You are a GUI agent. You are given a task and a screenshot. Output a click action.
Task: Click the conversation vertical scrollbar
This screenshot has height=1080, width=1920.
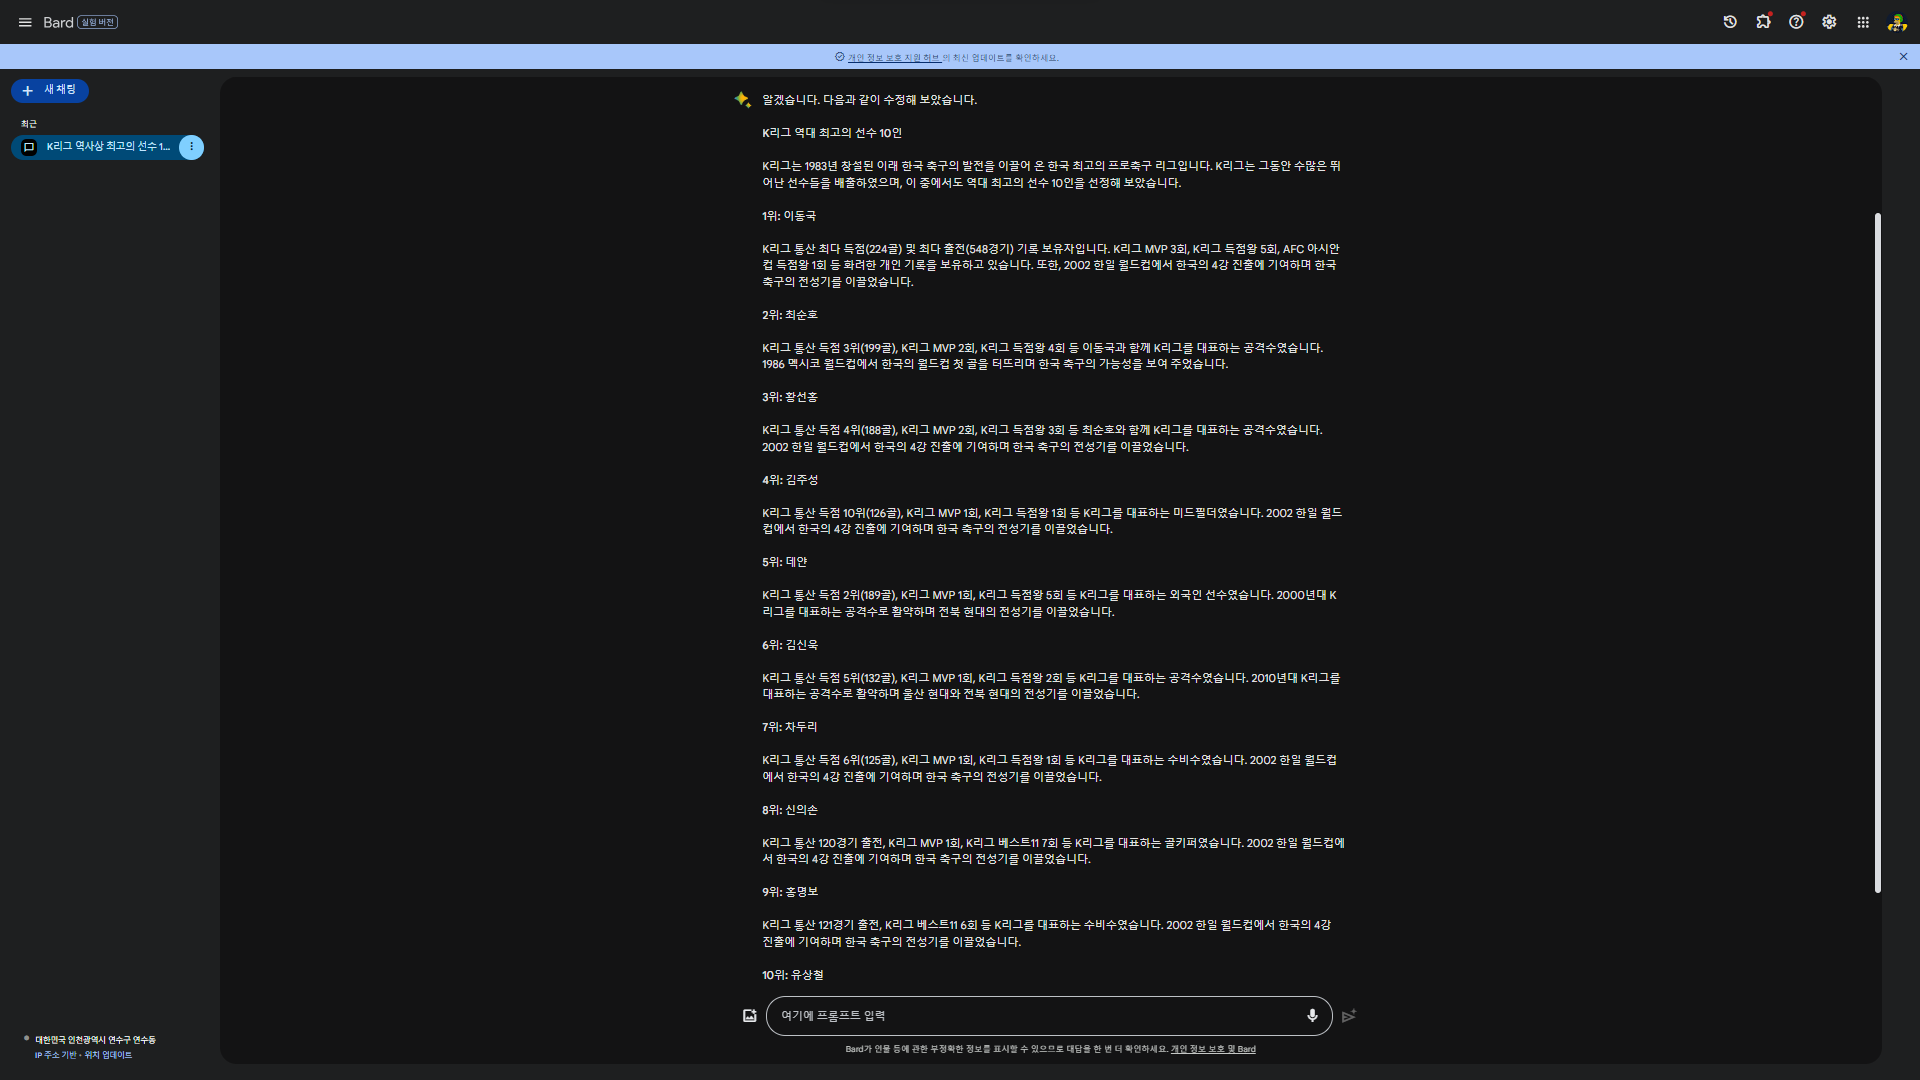tap(1877, 550)
